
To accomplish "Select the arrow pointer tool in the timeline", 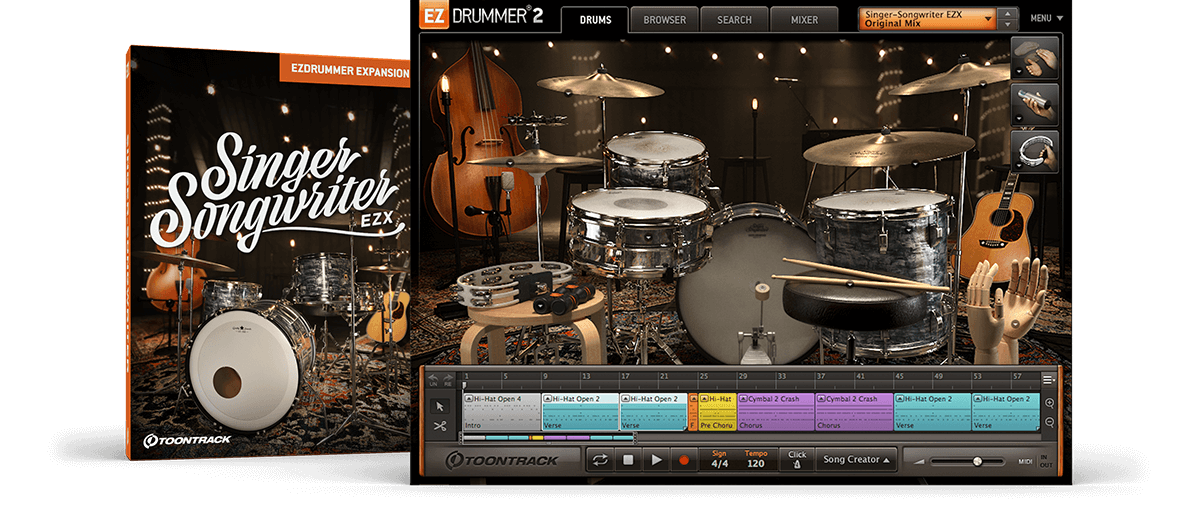I will coord(439,406).
